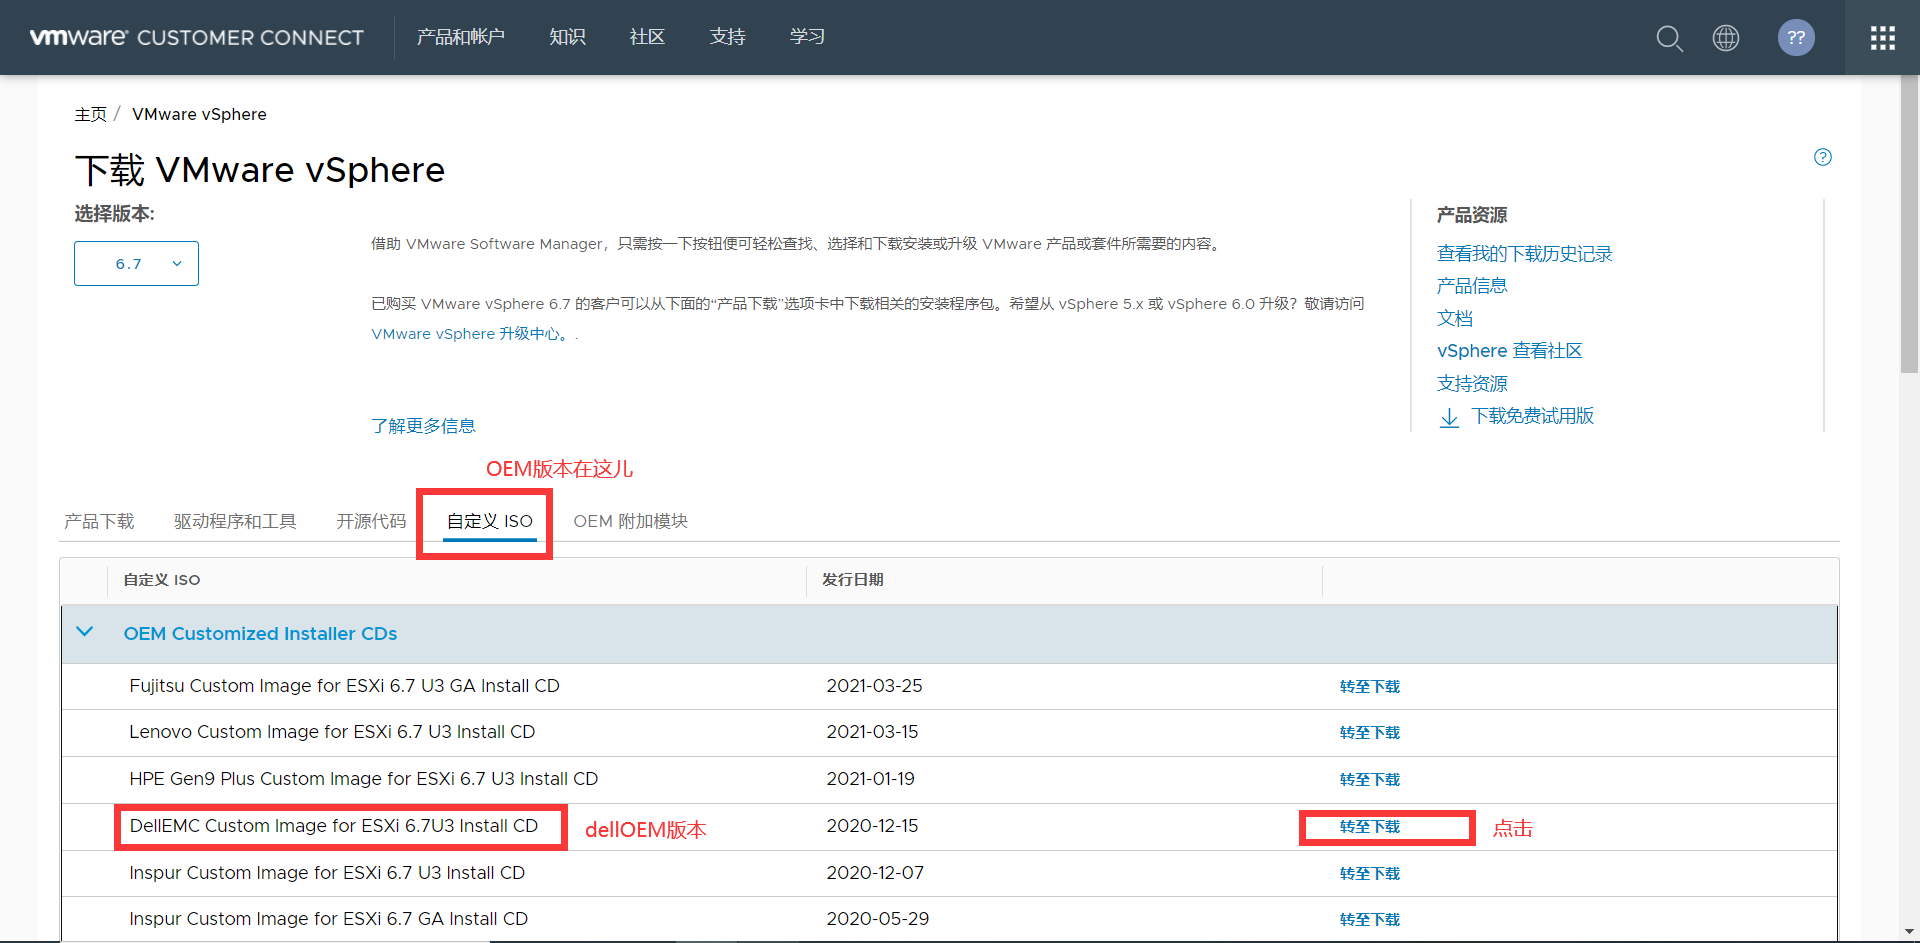The image size is (1920, 943).
Task: Click 转至下载 for HPE Gen9 Plus image
Action: point(1370,780)
